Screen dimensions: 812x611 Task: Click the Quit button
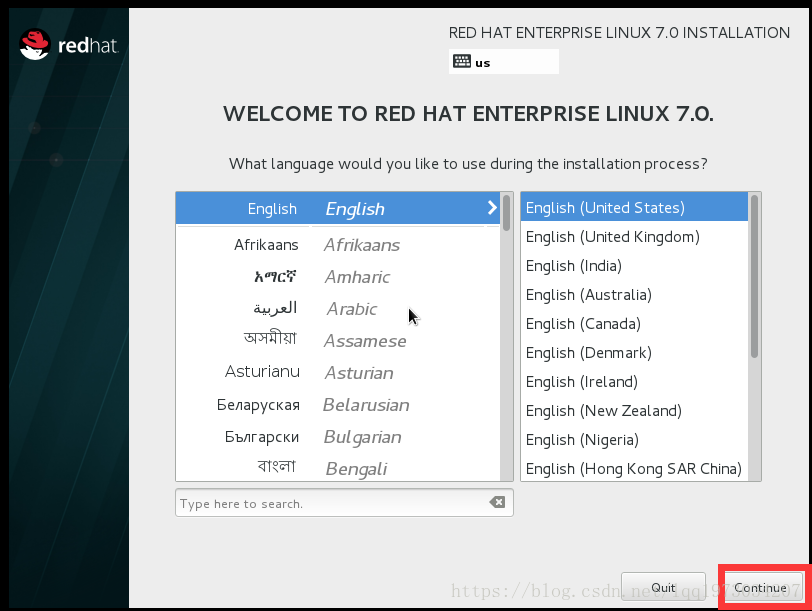[x=663, y=587]
